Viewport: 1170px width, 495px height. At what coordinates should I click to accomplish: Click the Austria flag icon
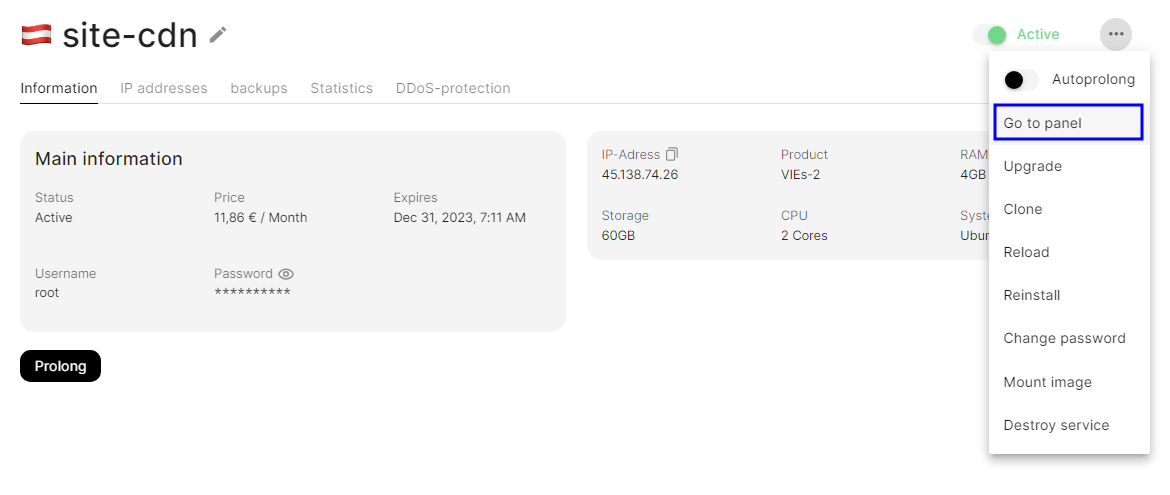(36, 35)
